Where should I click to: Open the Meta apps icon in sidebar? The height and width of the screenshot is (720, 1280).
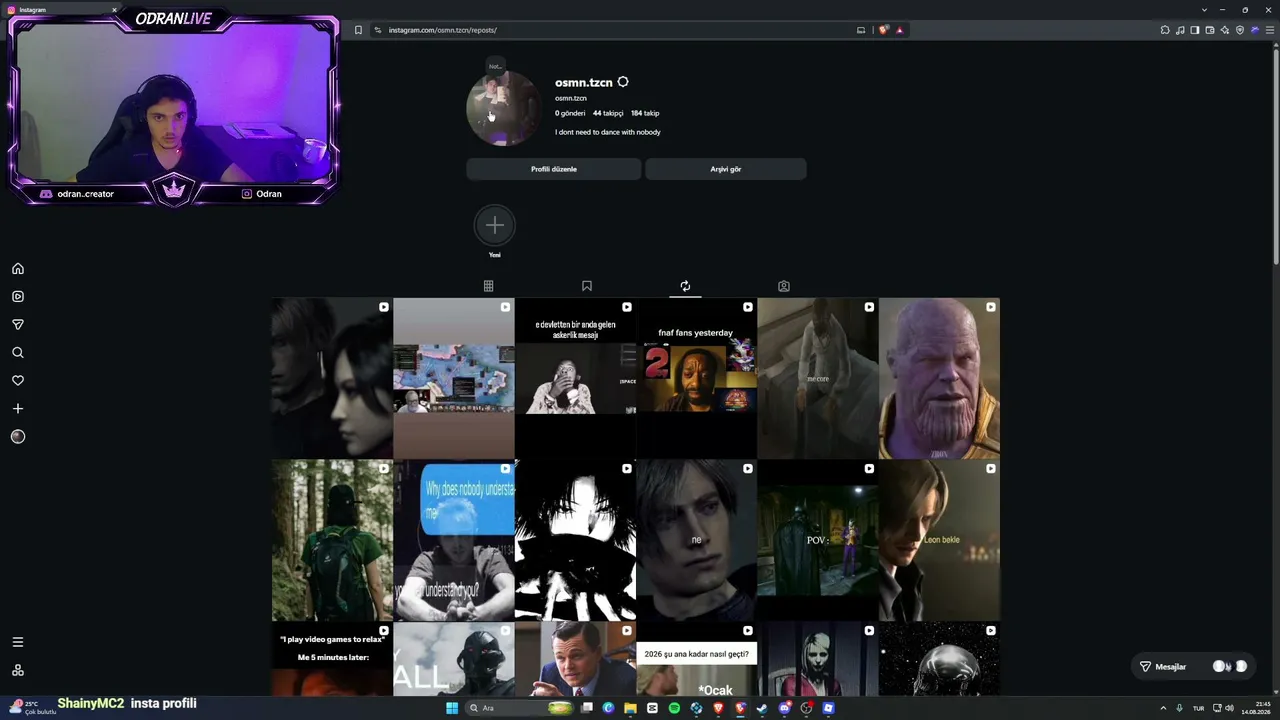tap(18, 670)
